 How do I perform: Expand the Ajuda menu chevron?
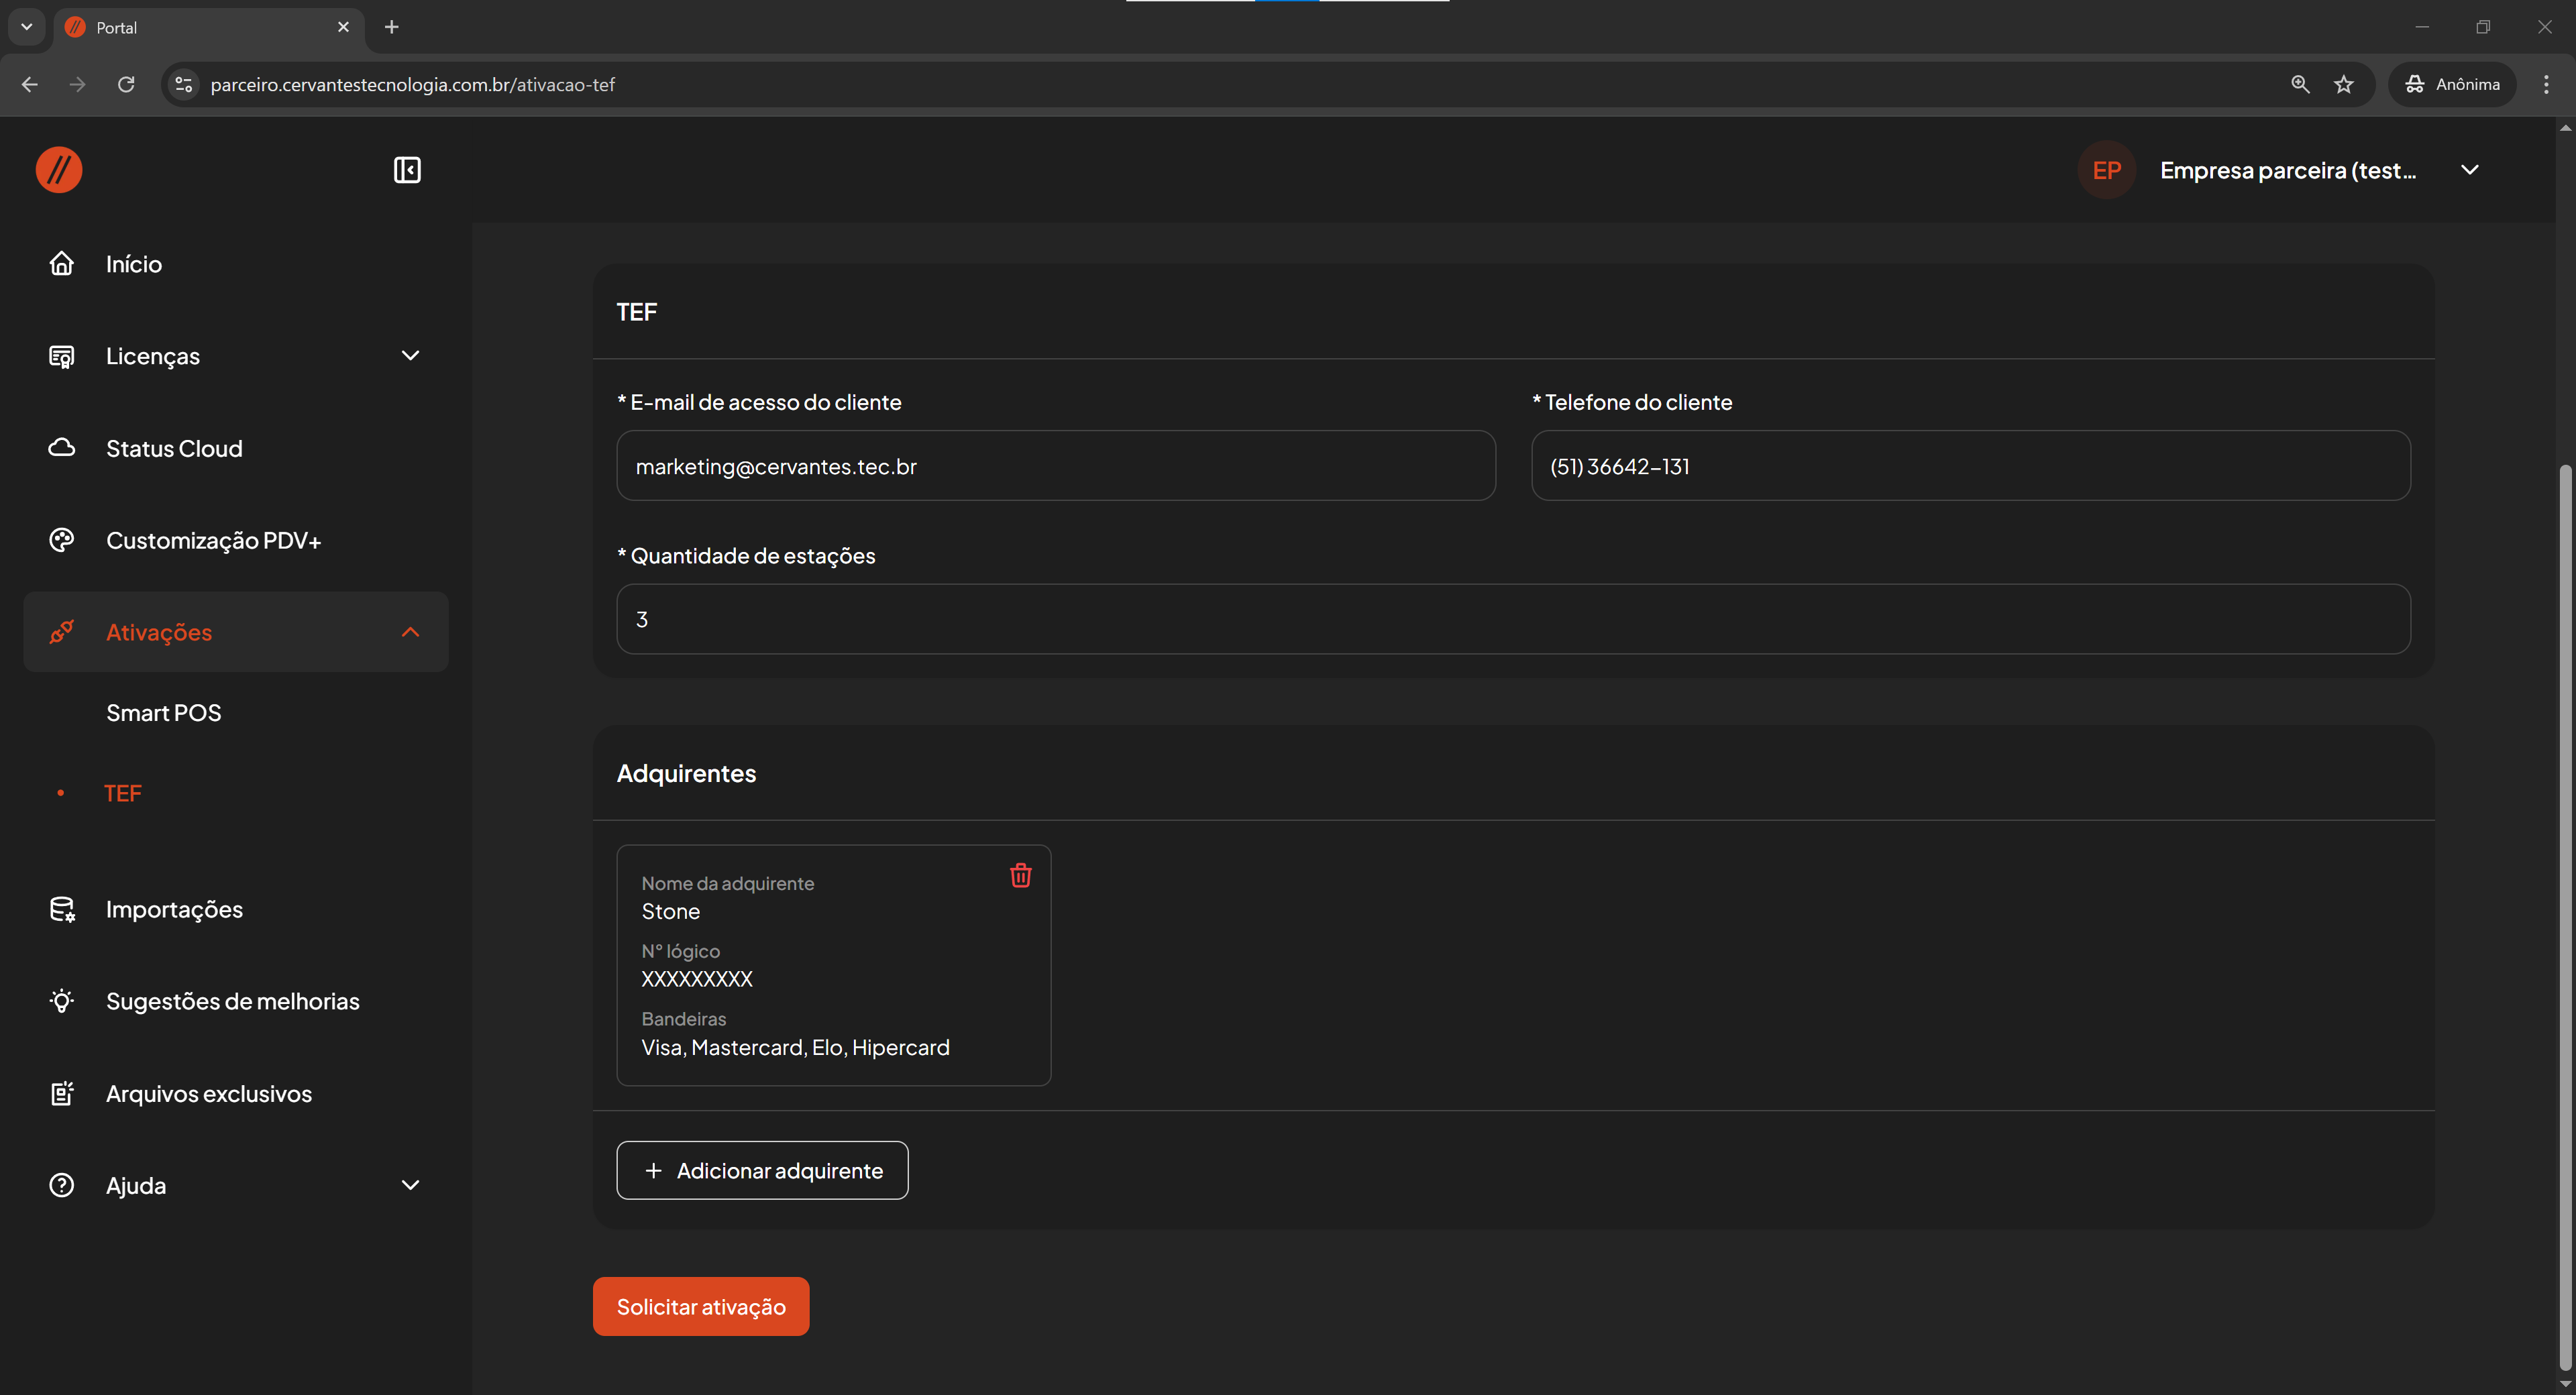(x=410, y=1185)
